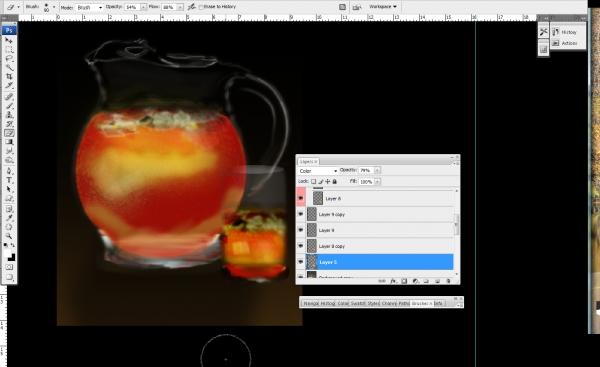The image size is (600, 367).
Task: Toggle visibility eye of Layer 8 copy
Action: pos(301,246)
